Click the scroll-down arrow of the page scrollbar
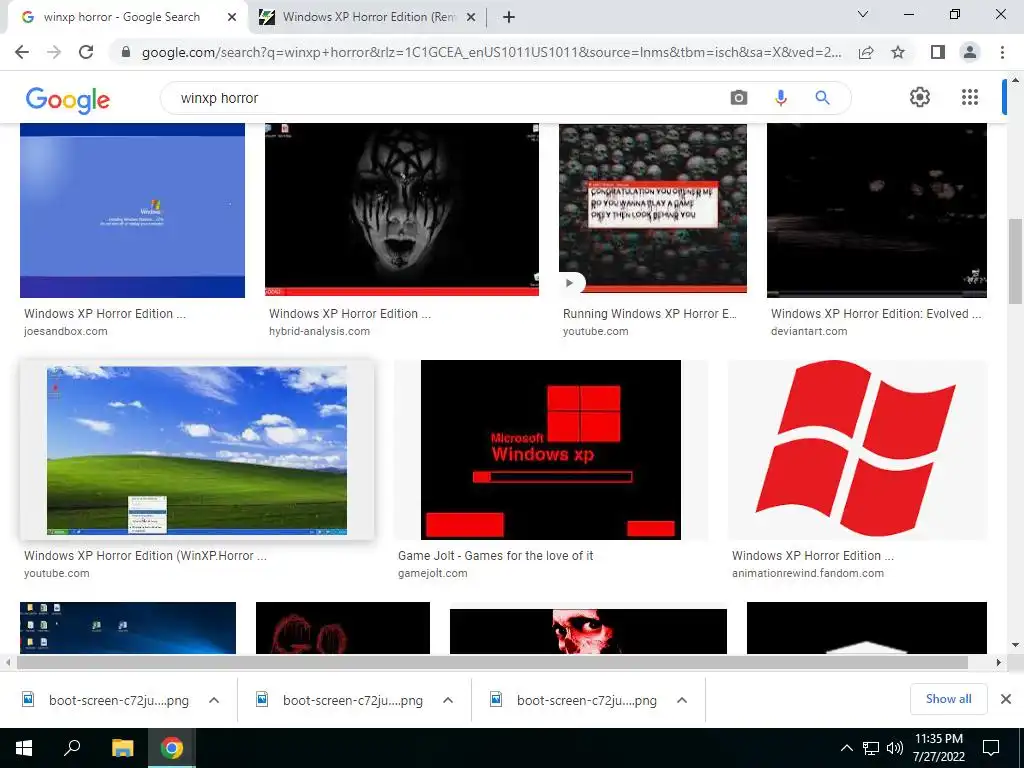 tap(1015, 645)
